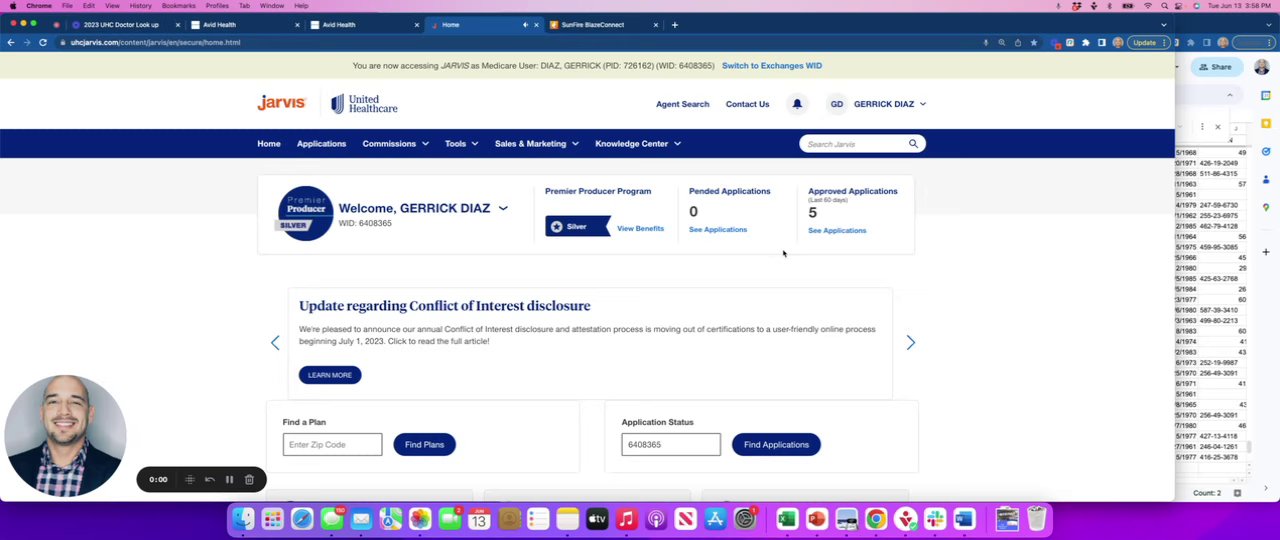See Applications under Approved Applications
The image size is (1280, 540).
(837, 231)
